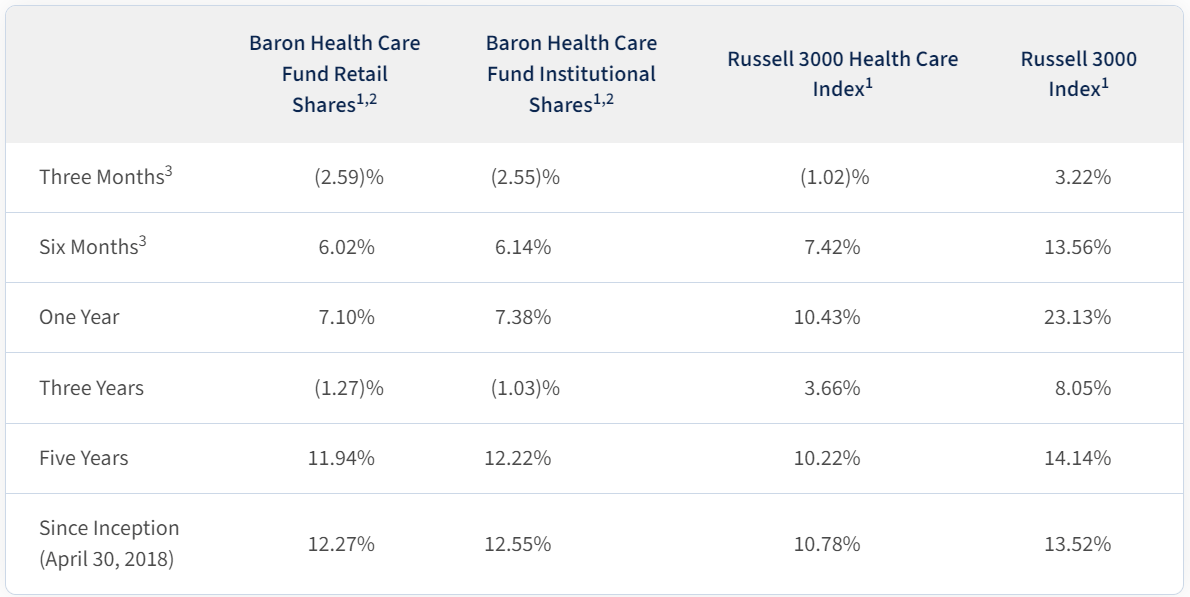1190x597 pixels.
Task: Click the 12.55% since-inception Institutional value
Action: point(517,544)
